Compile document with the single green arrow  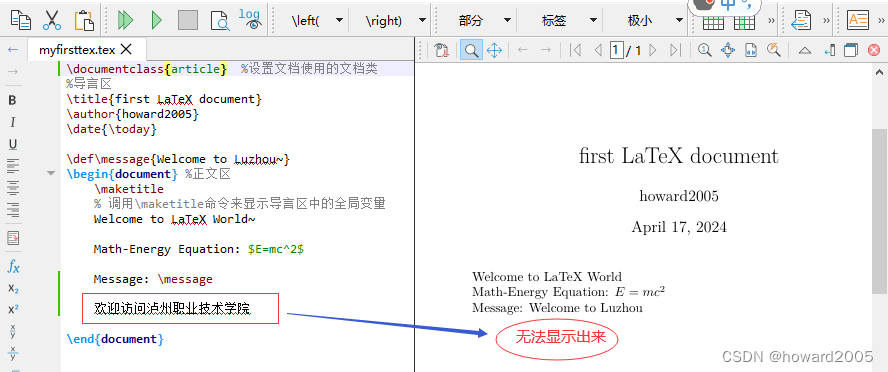tap(157, 20)
